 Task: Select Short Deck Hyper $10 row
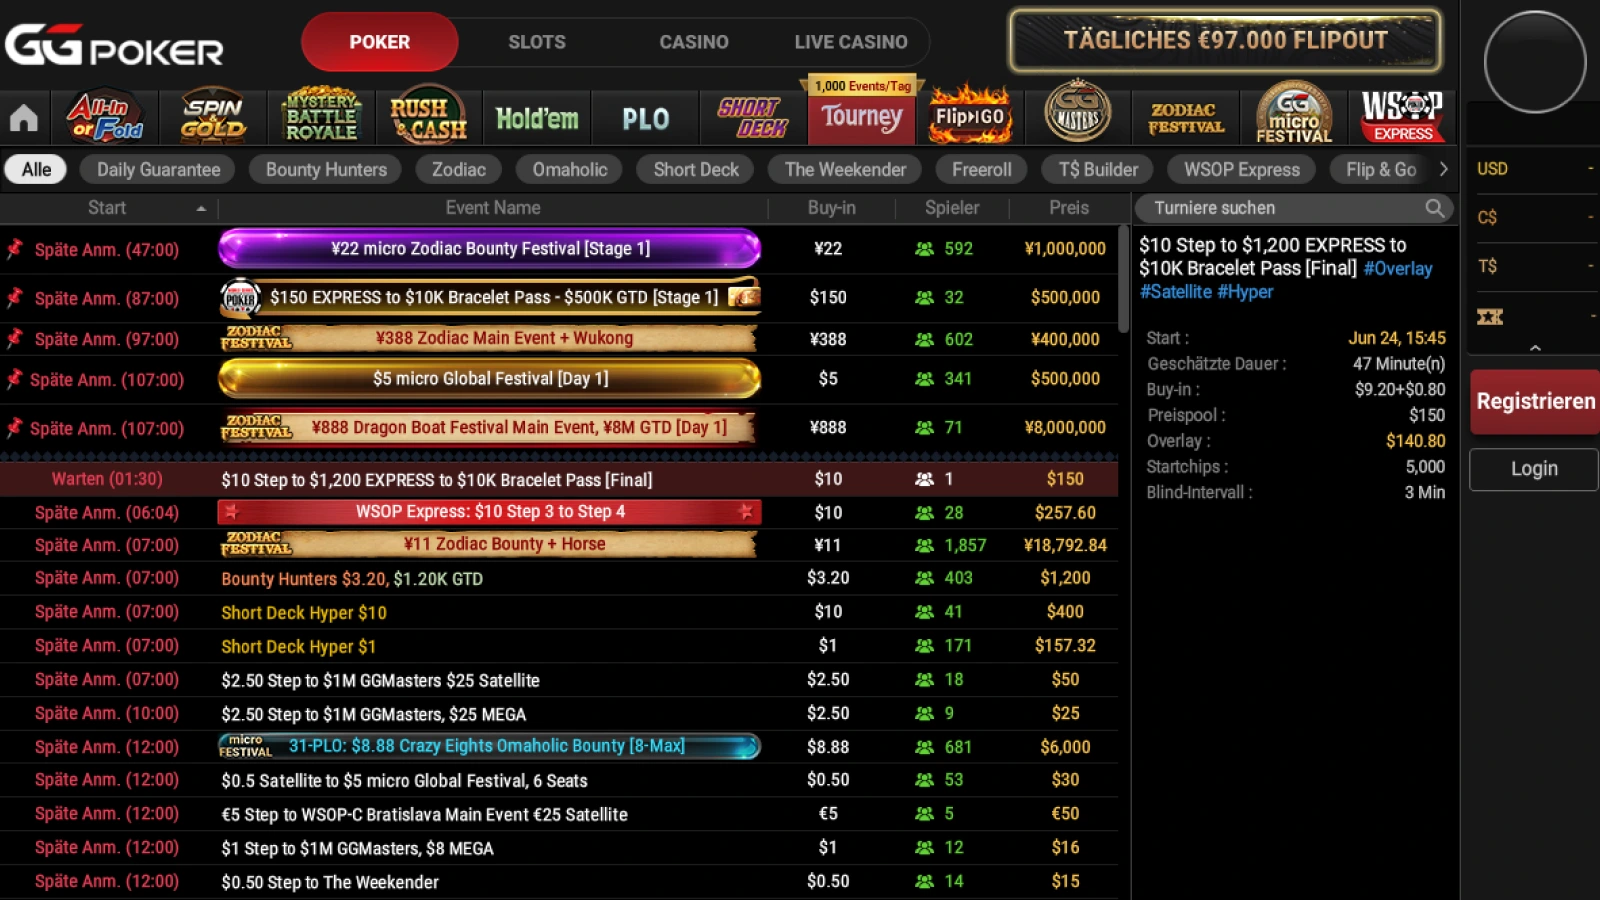coord(559,612)
